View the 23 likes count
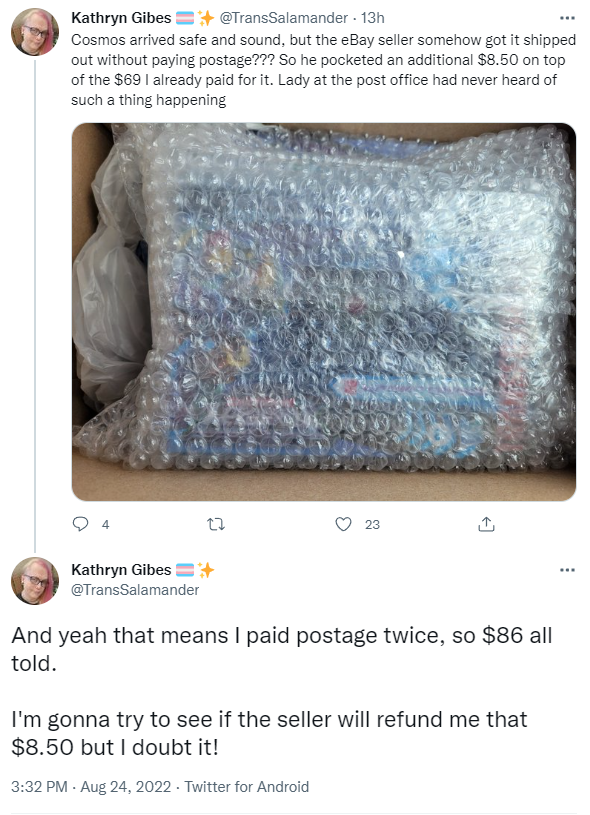The width and height of the screenshot is (590, 815). click(372, 524)
